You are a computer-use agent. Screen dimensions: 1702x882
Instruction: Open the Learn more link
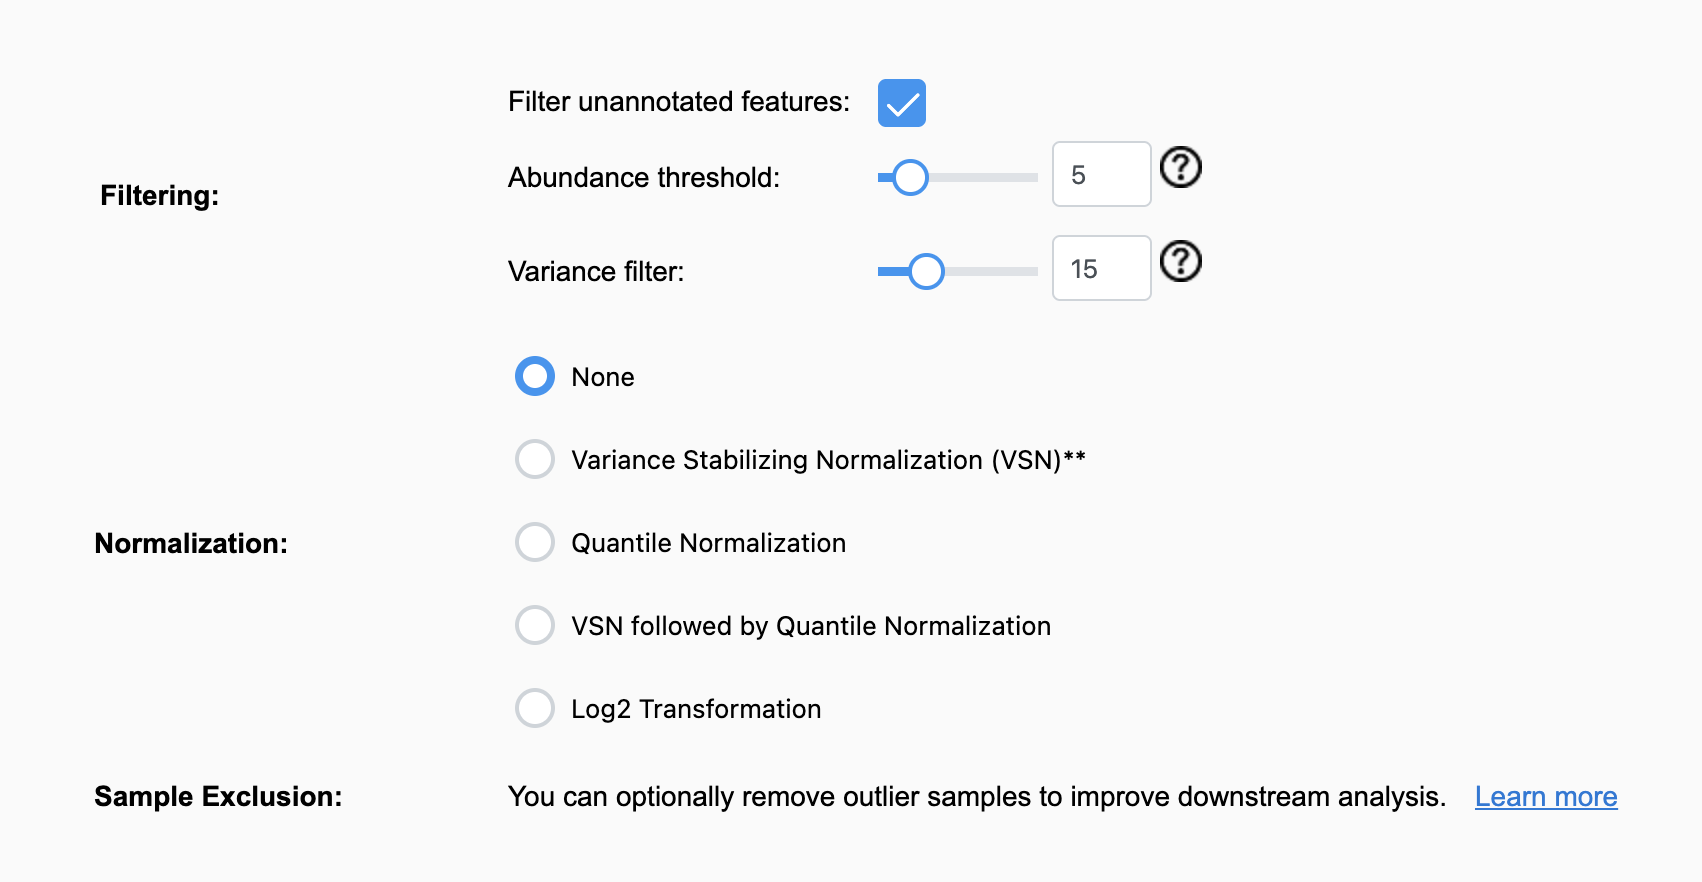pyautogui.click(x=1546, y=797)
